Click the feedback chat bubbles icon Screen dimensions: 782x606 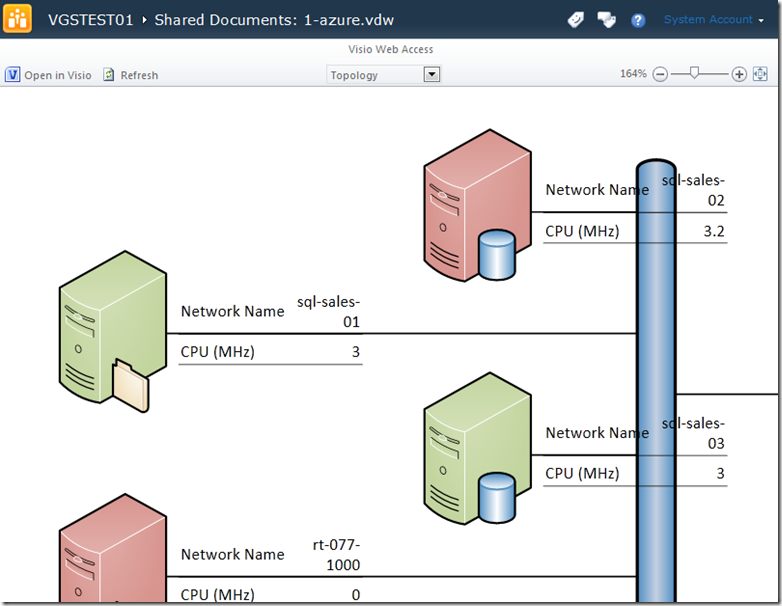[606, 20]
